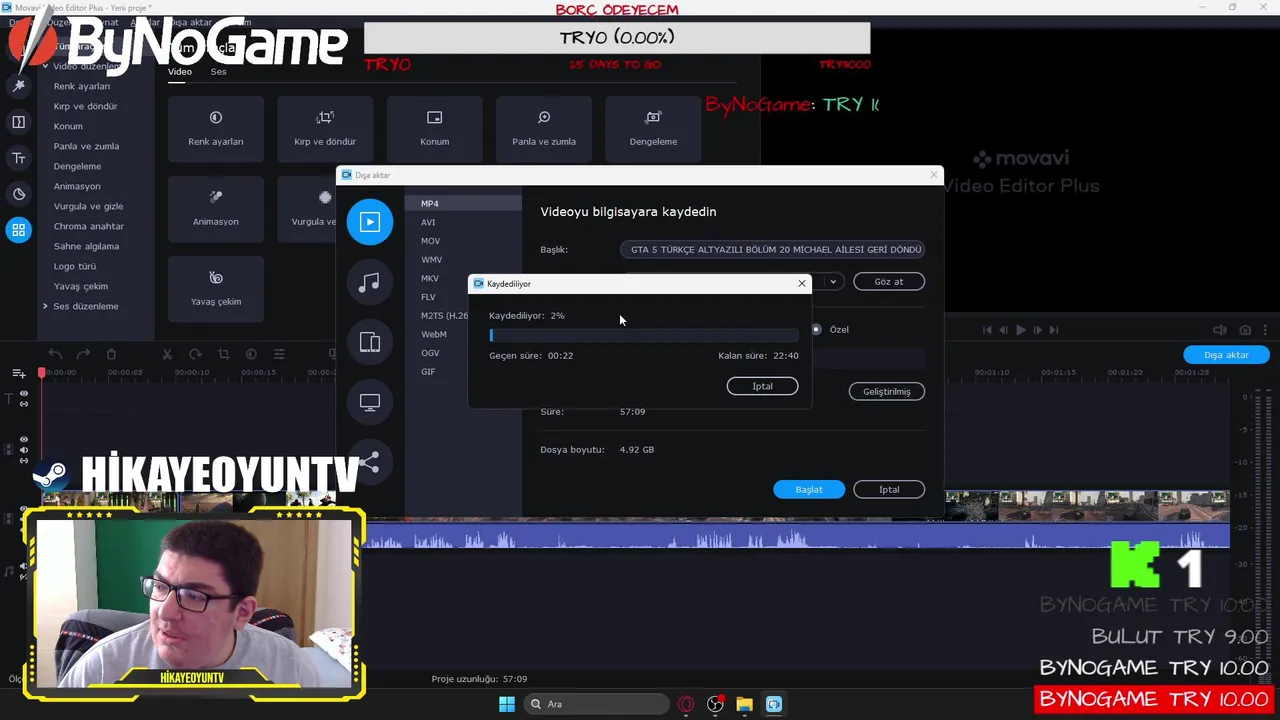Expand the Ses düzenleme tree section

pyautogui.click(x=45, y=306)
